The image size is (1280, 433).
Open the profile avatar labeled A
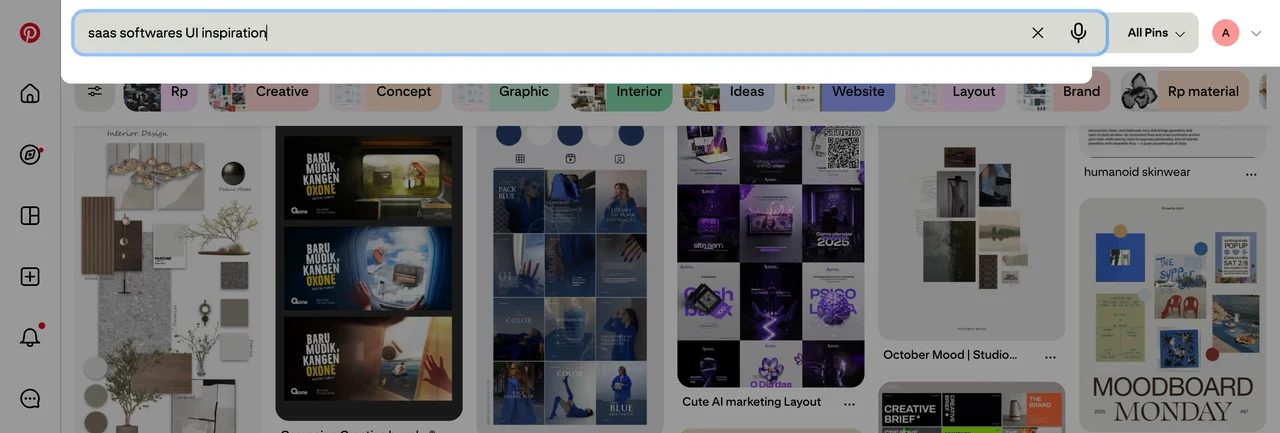1226,33
